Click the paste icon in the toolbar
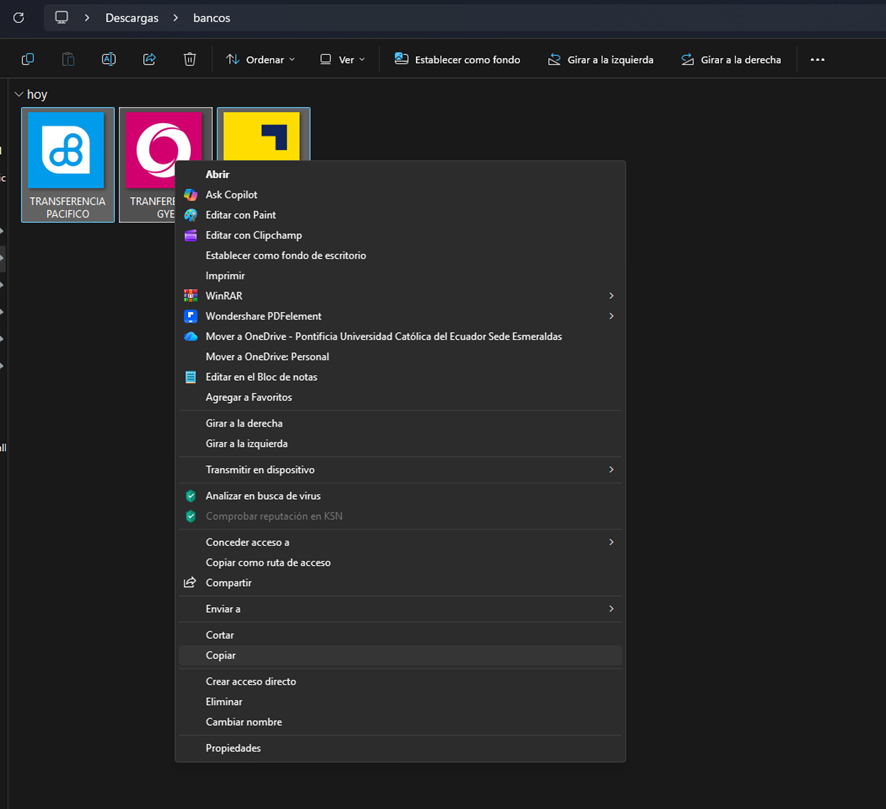The width and height of the screenshot is (886, 809). (68, 59)
